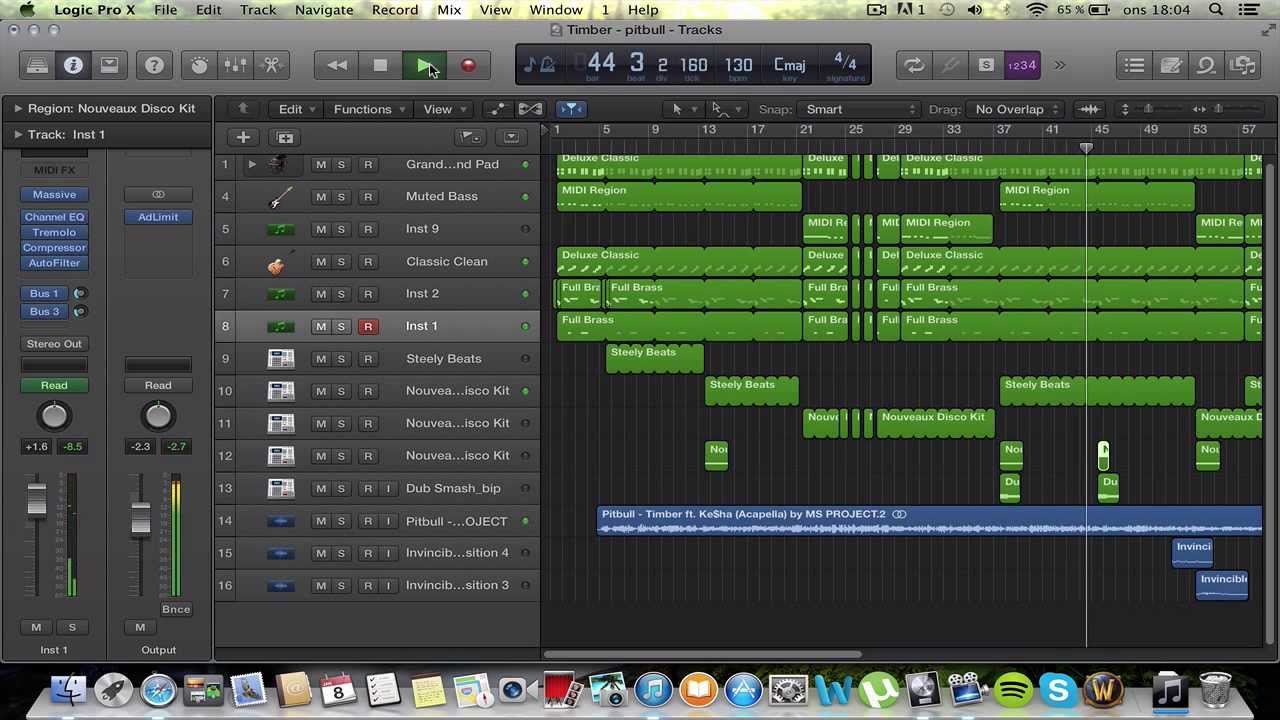Image resolution: width=1280 pixels, height=720 pixels.
Task: Open the Snap Smart dropdown
Action: [858, 109]
